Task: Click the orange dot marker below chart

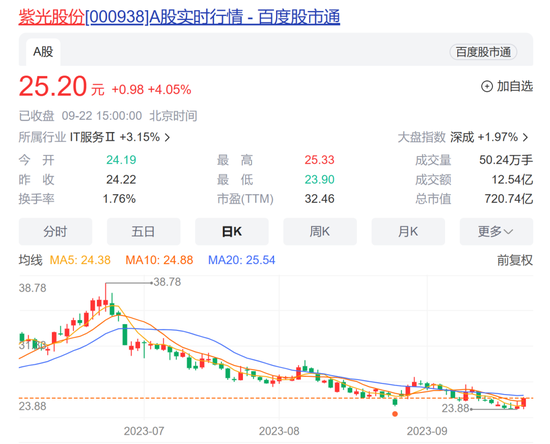Action: pyautogui.click(x=395, y=414)
